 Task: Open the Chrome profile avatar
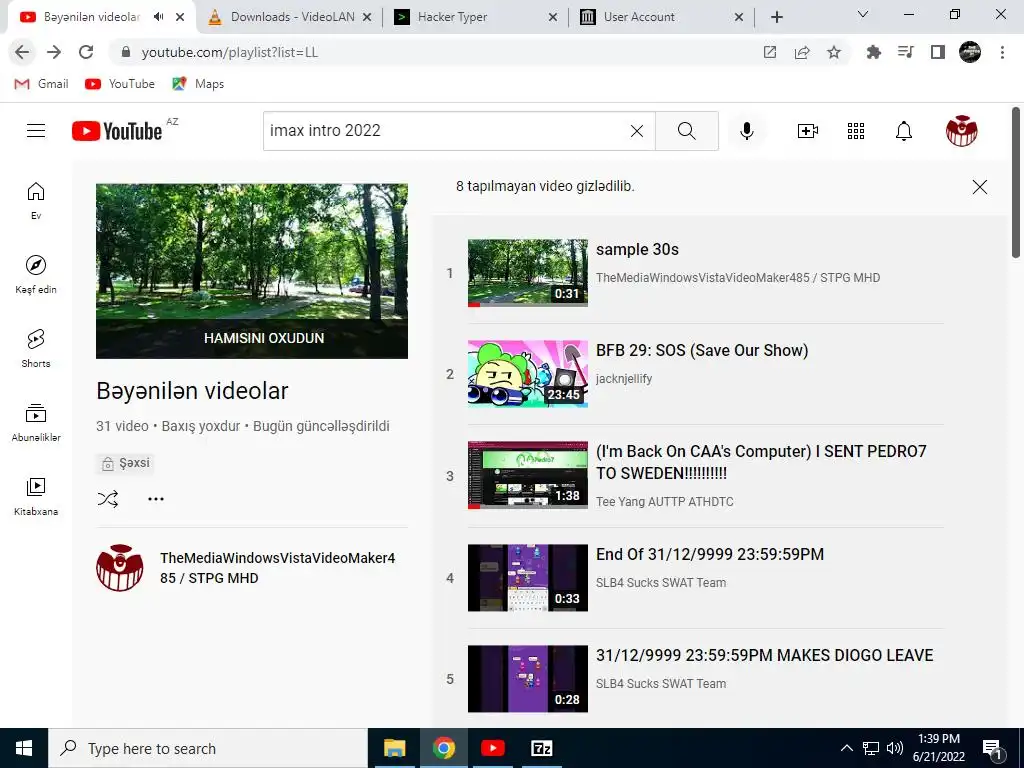[x=970, y=52]
